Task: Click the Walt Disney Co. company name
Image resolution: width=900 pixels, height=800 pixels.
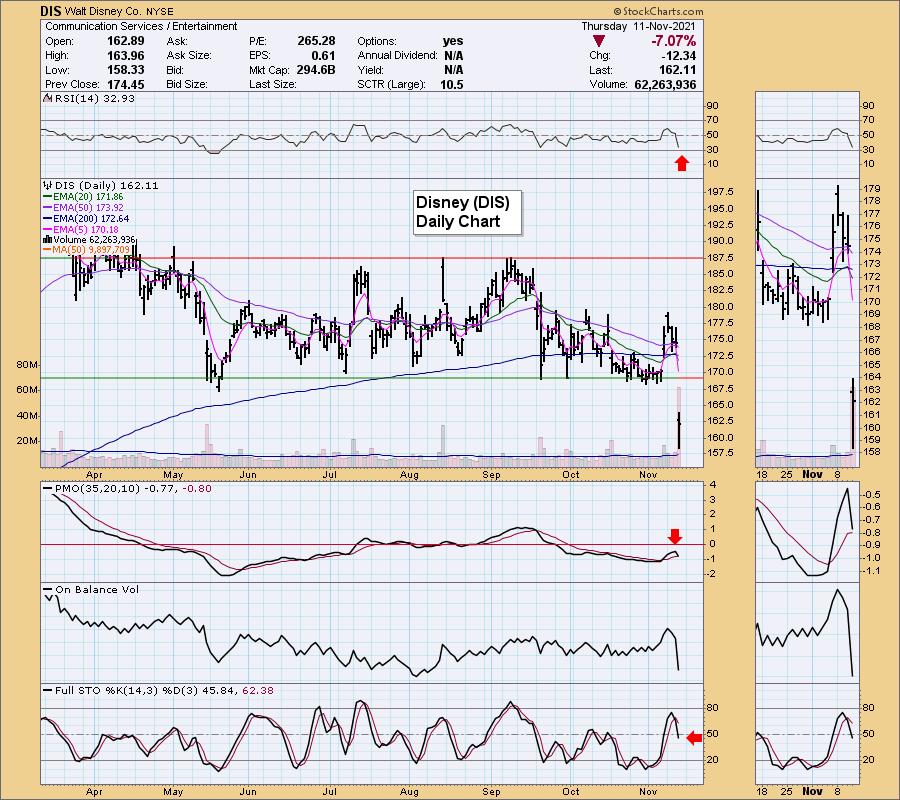Action: pyautogui.click(x=101, y=11)
